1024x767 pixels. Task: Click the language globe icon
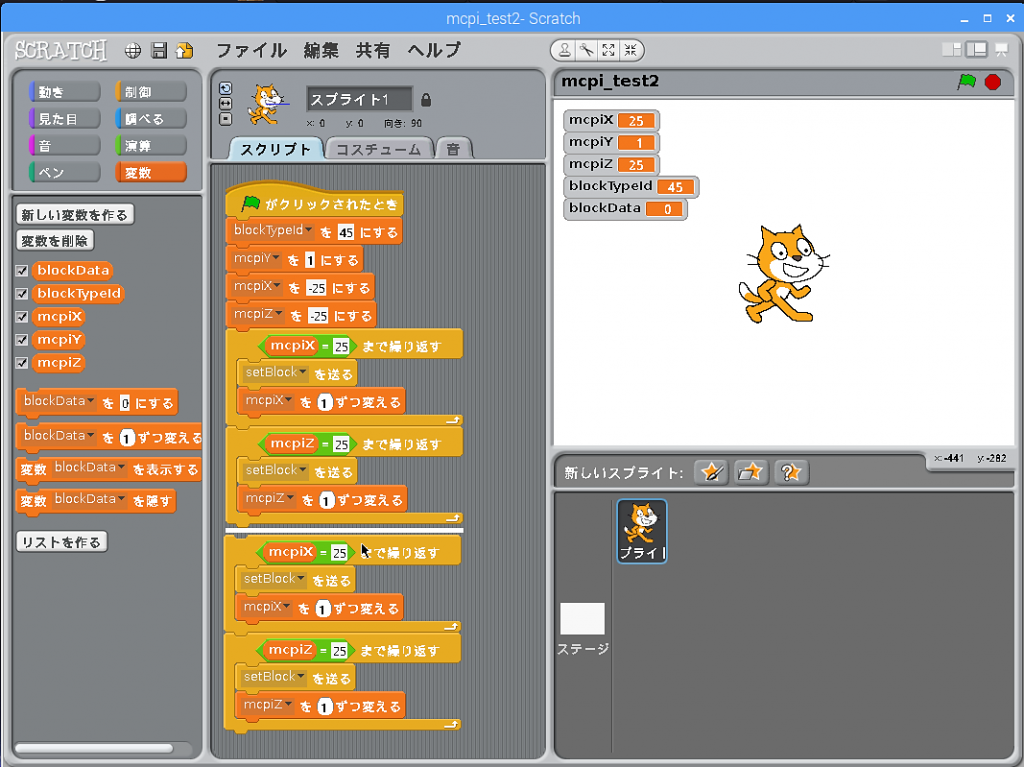(133, 51)
